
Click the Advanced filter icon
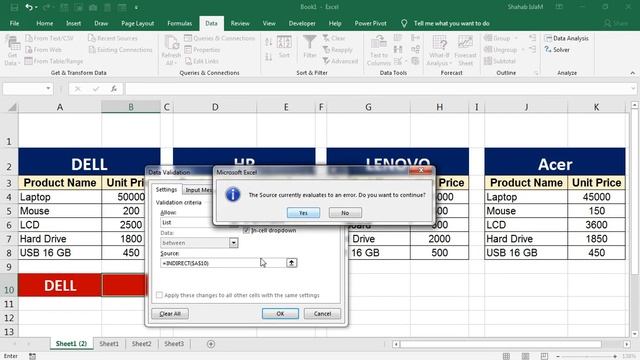[326, 61]
